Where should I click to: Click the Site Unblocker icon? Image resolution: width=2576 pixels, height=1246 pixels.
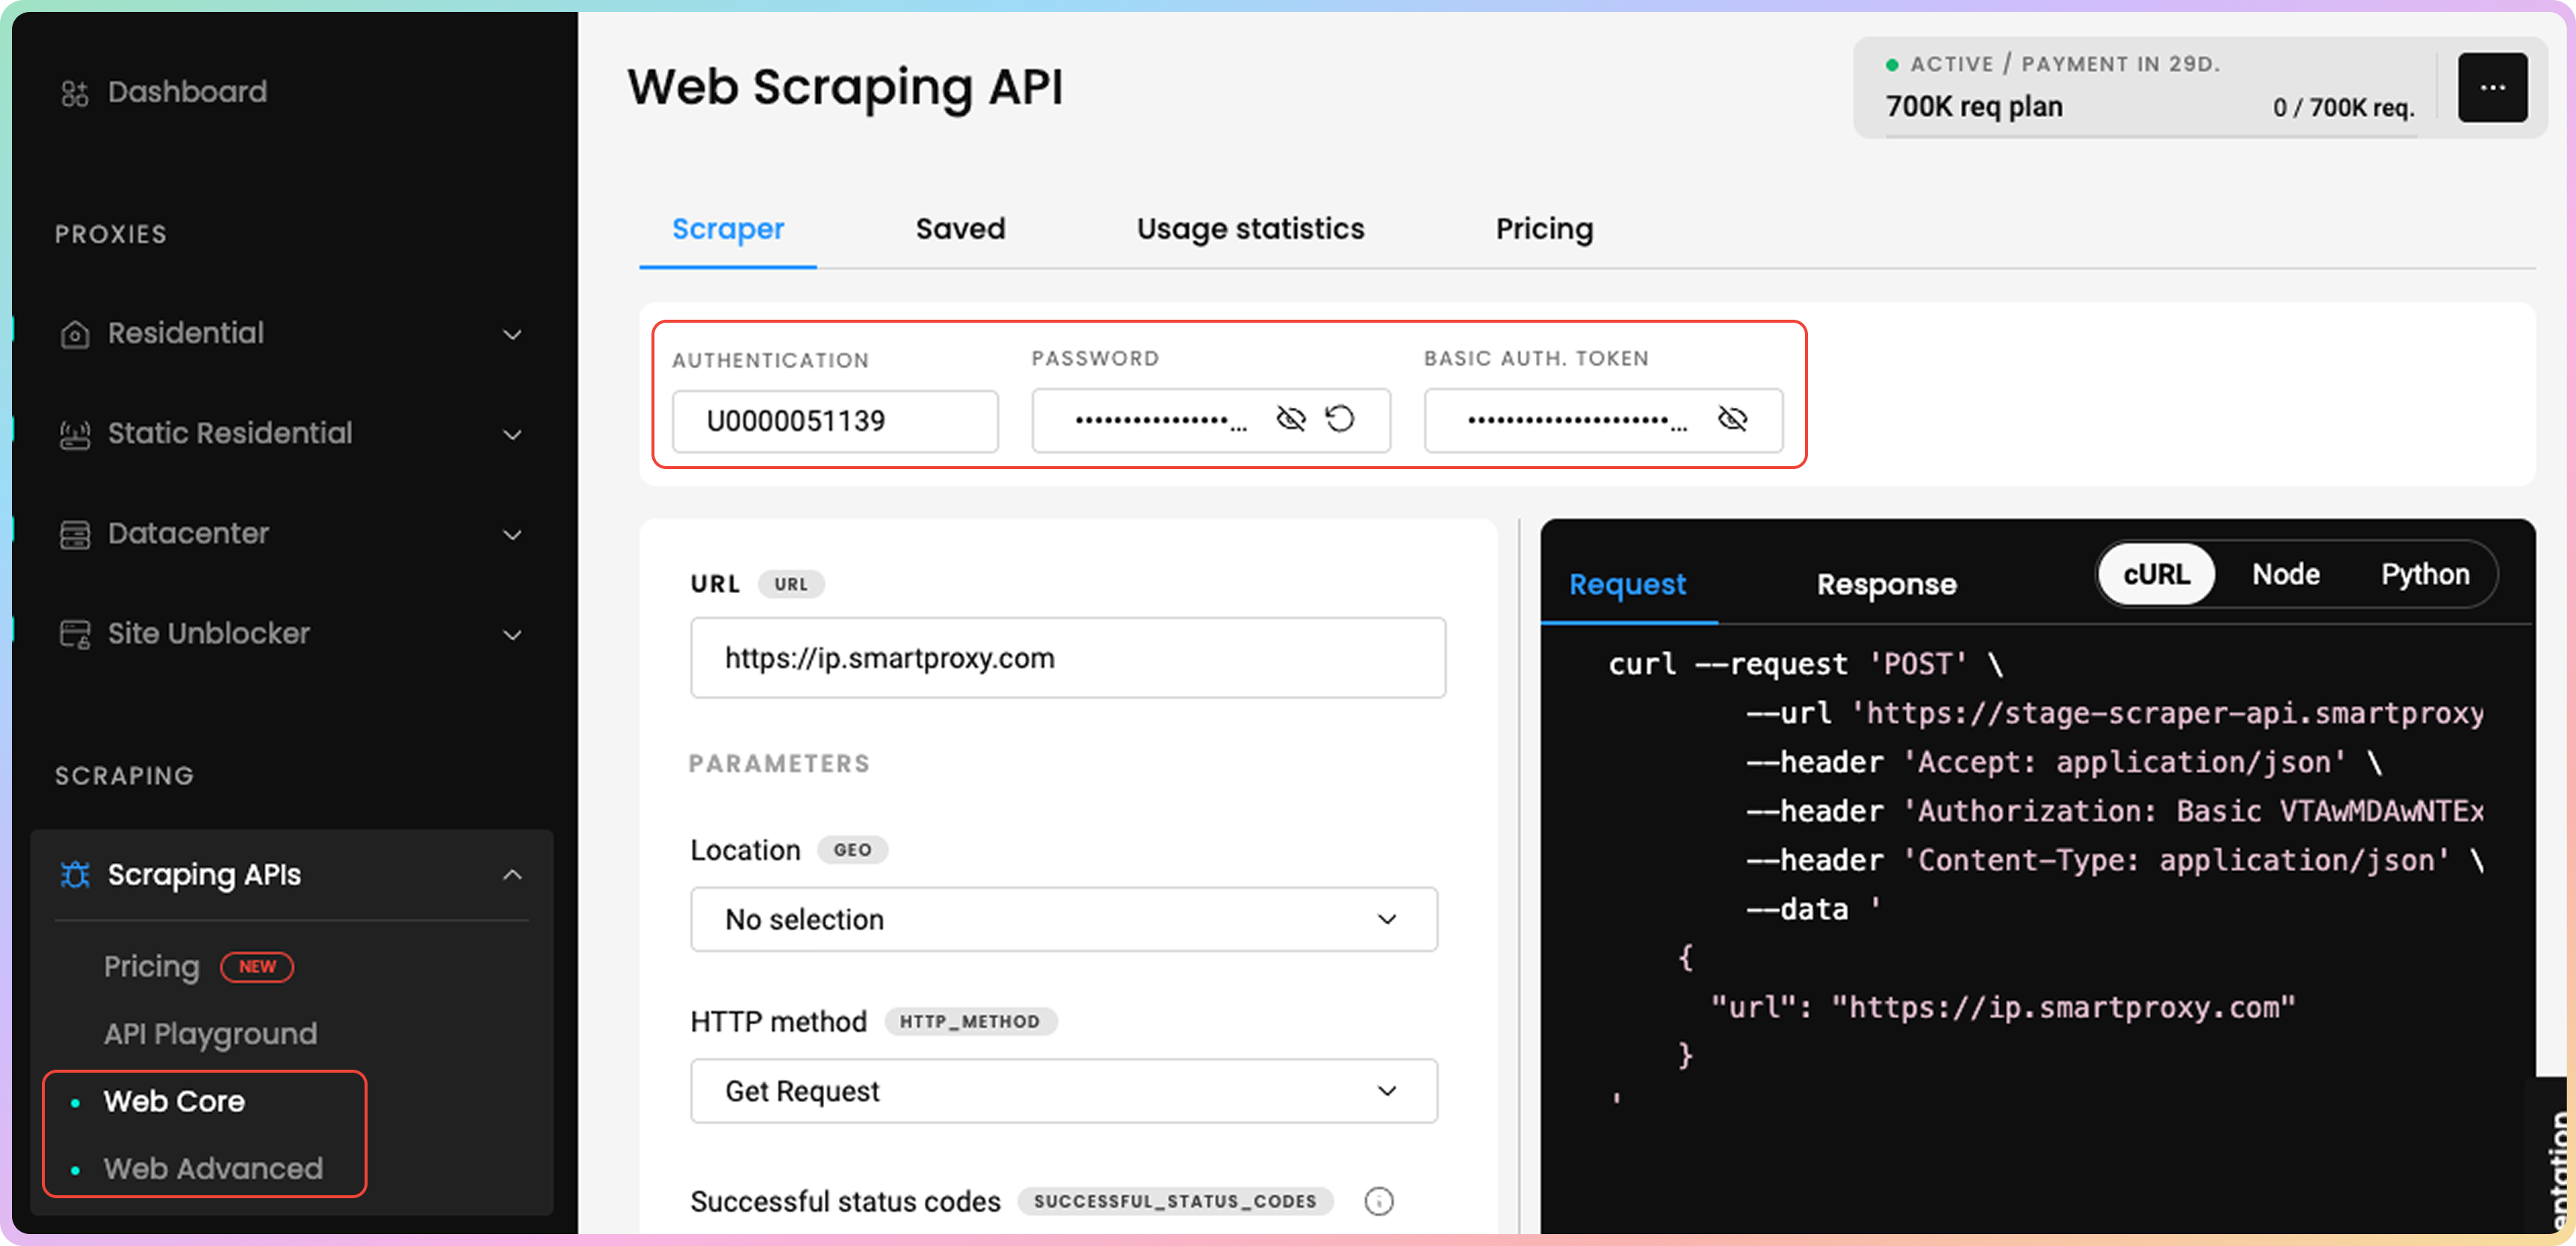coord(75,635)
